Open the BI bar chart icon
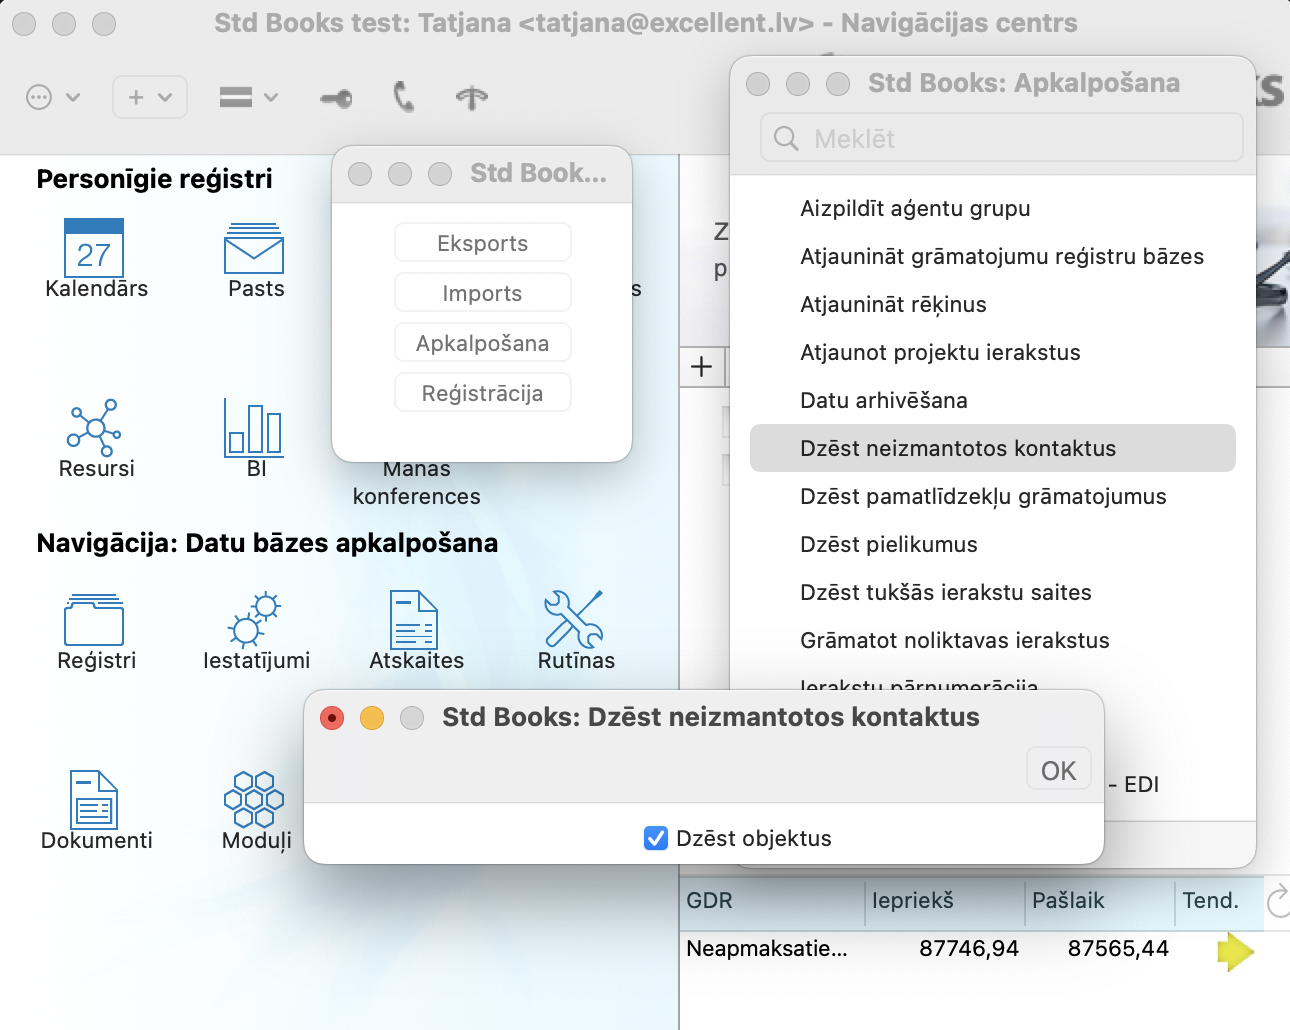1290x1030 pixels. pyautogui.click(x=254, y=427)
